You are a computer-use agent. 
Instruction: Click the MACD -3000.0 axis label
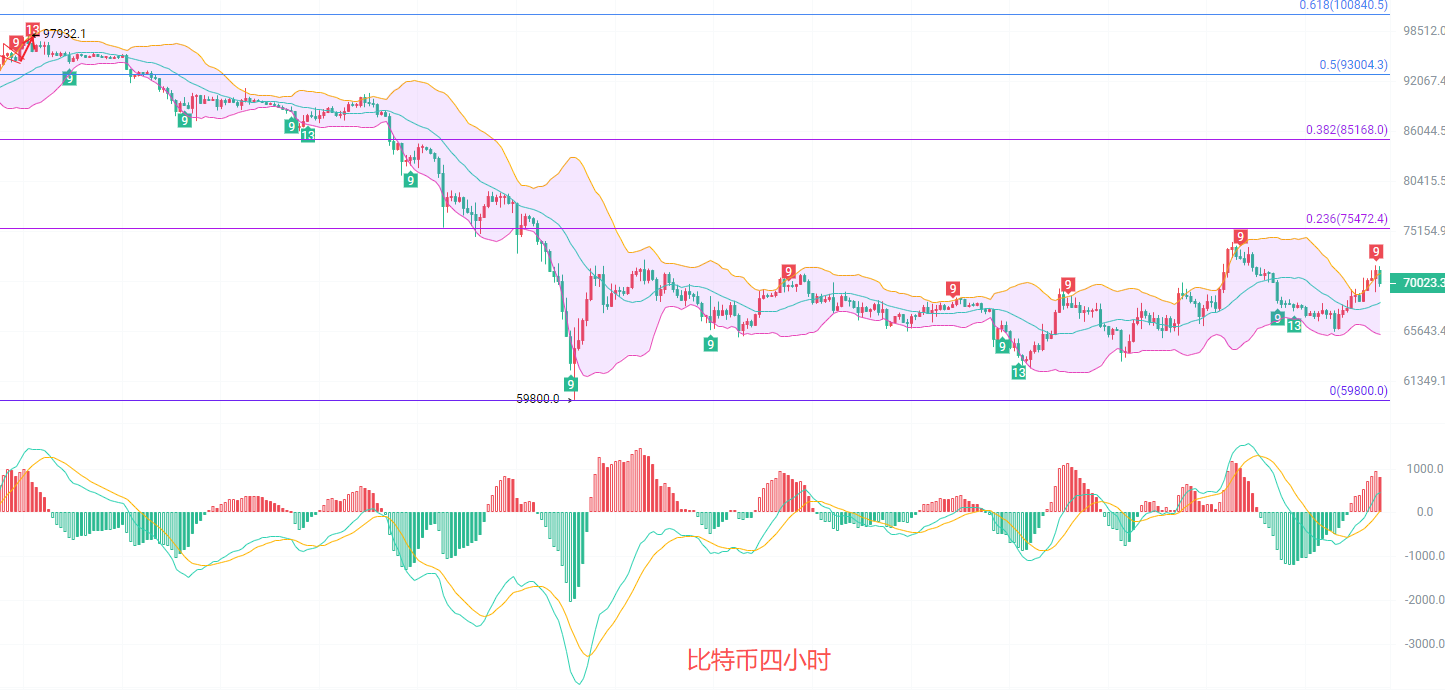pos(1423,644)
